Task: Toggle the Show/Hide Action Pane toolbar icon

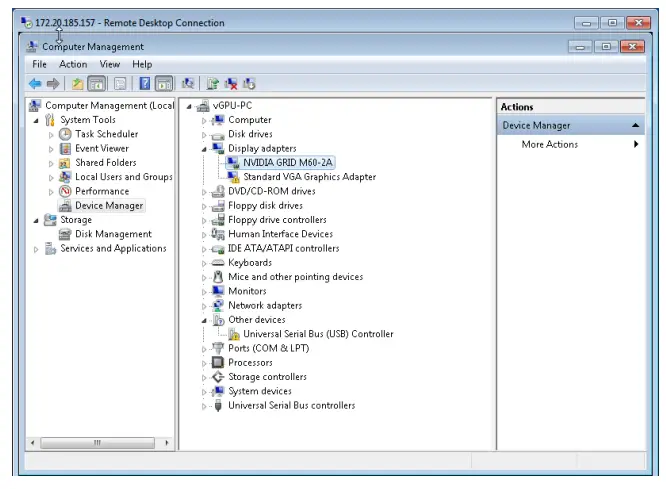Action: [164, 84]
